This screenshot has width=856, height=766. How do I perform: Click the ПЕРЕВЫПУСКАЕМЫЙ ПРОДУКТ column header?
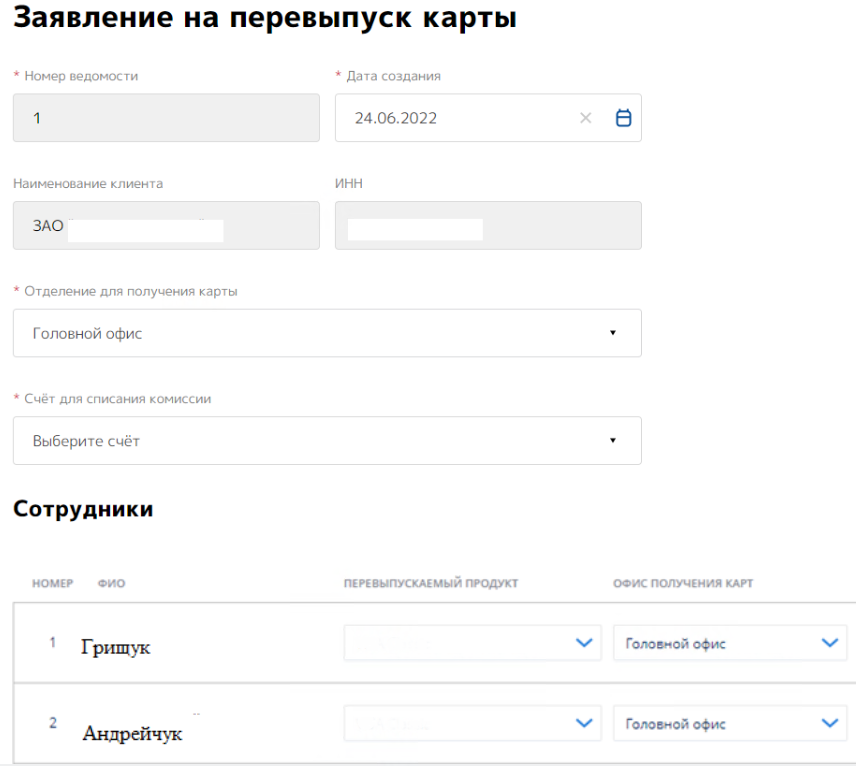point(431,583)
